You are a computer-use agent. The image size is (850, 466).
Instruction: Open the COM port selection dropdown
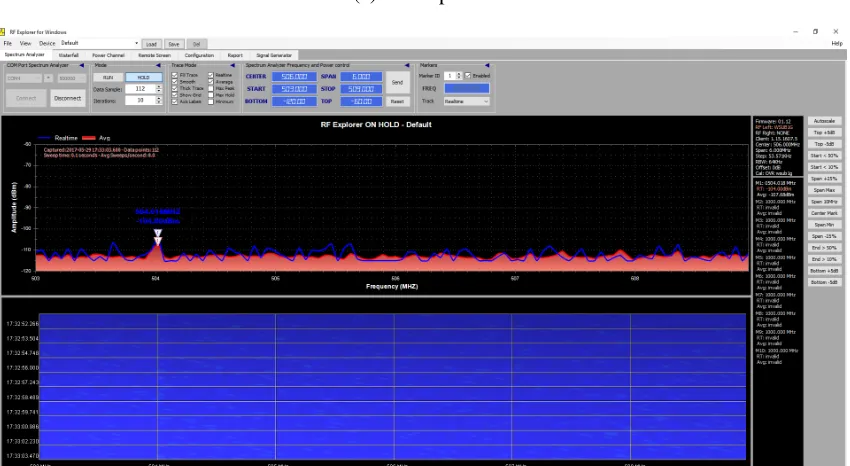click(x=24, y=78)
